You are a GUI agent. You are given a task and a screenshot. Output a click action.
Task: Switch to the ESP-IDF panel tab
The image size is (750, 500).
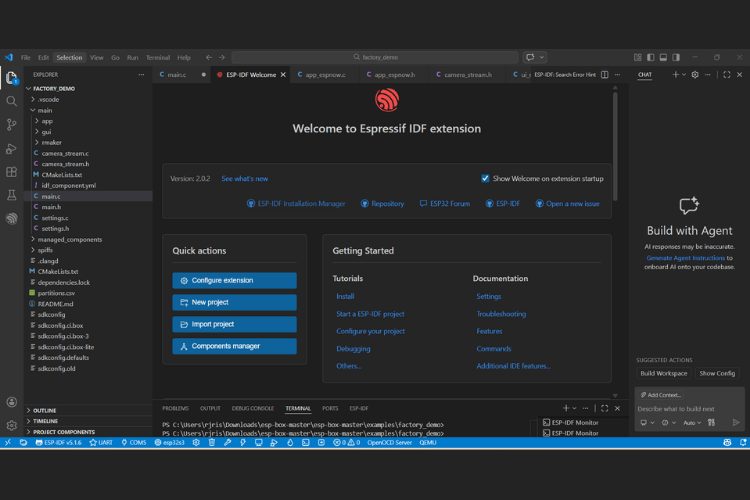(x=359, y=408)
